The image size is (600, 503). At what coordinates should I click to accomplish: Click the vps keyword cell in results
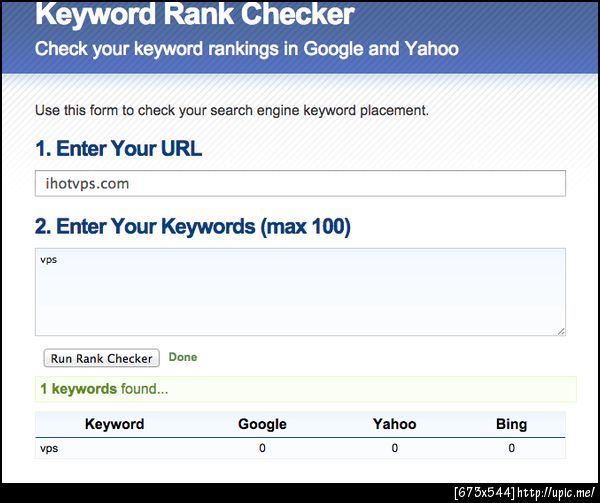tap(49, 448)
